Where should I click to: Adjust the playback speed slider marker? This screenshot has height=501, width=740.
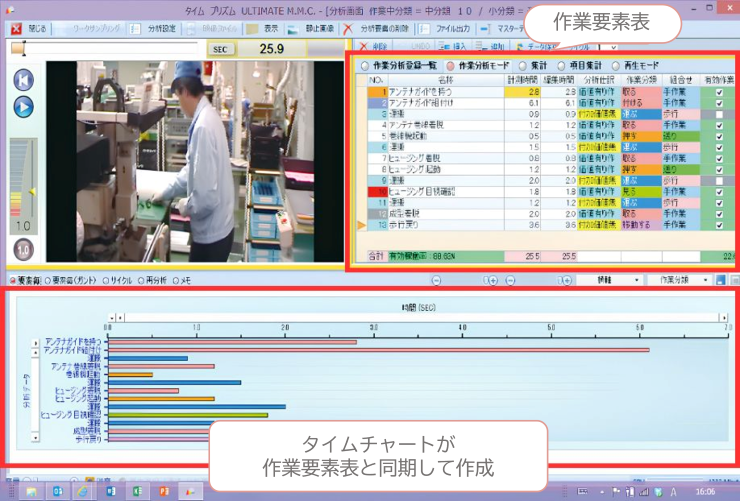click(32, 192)
